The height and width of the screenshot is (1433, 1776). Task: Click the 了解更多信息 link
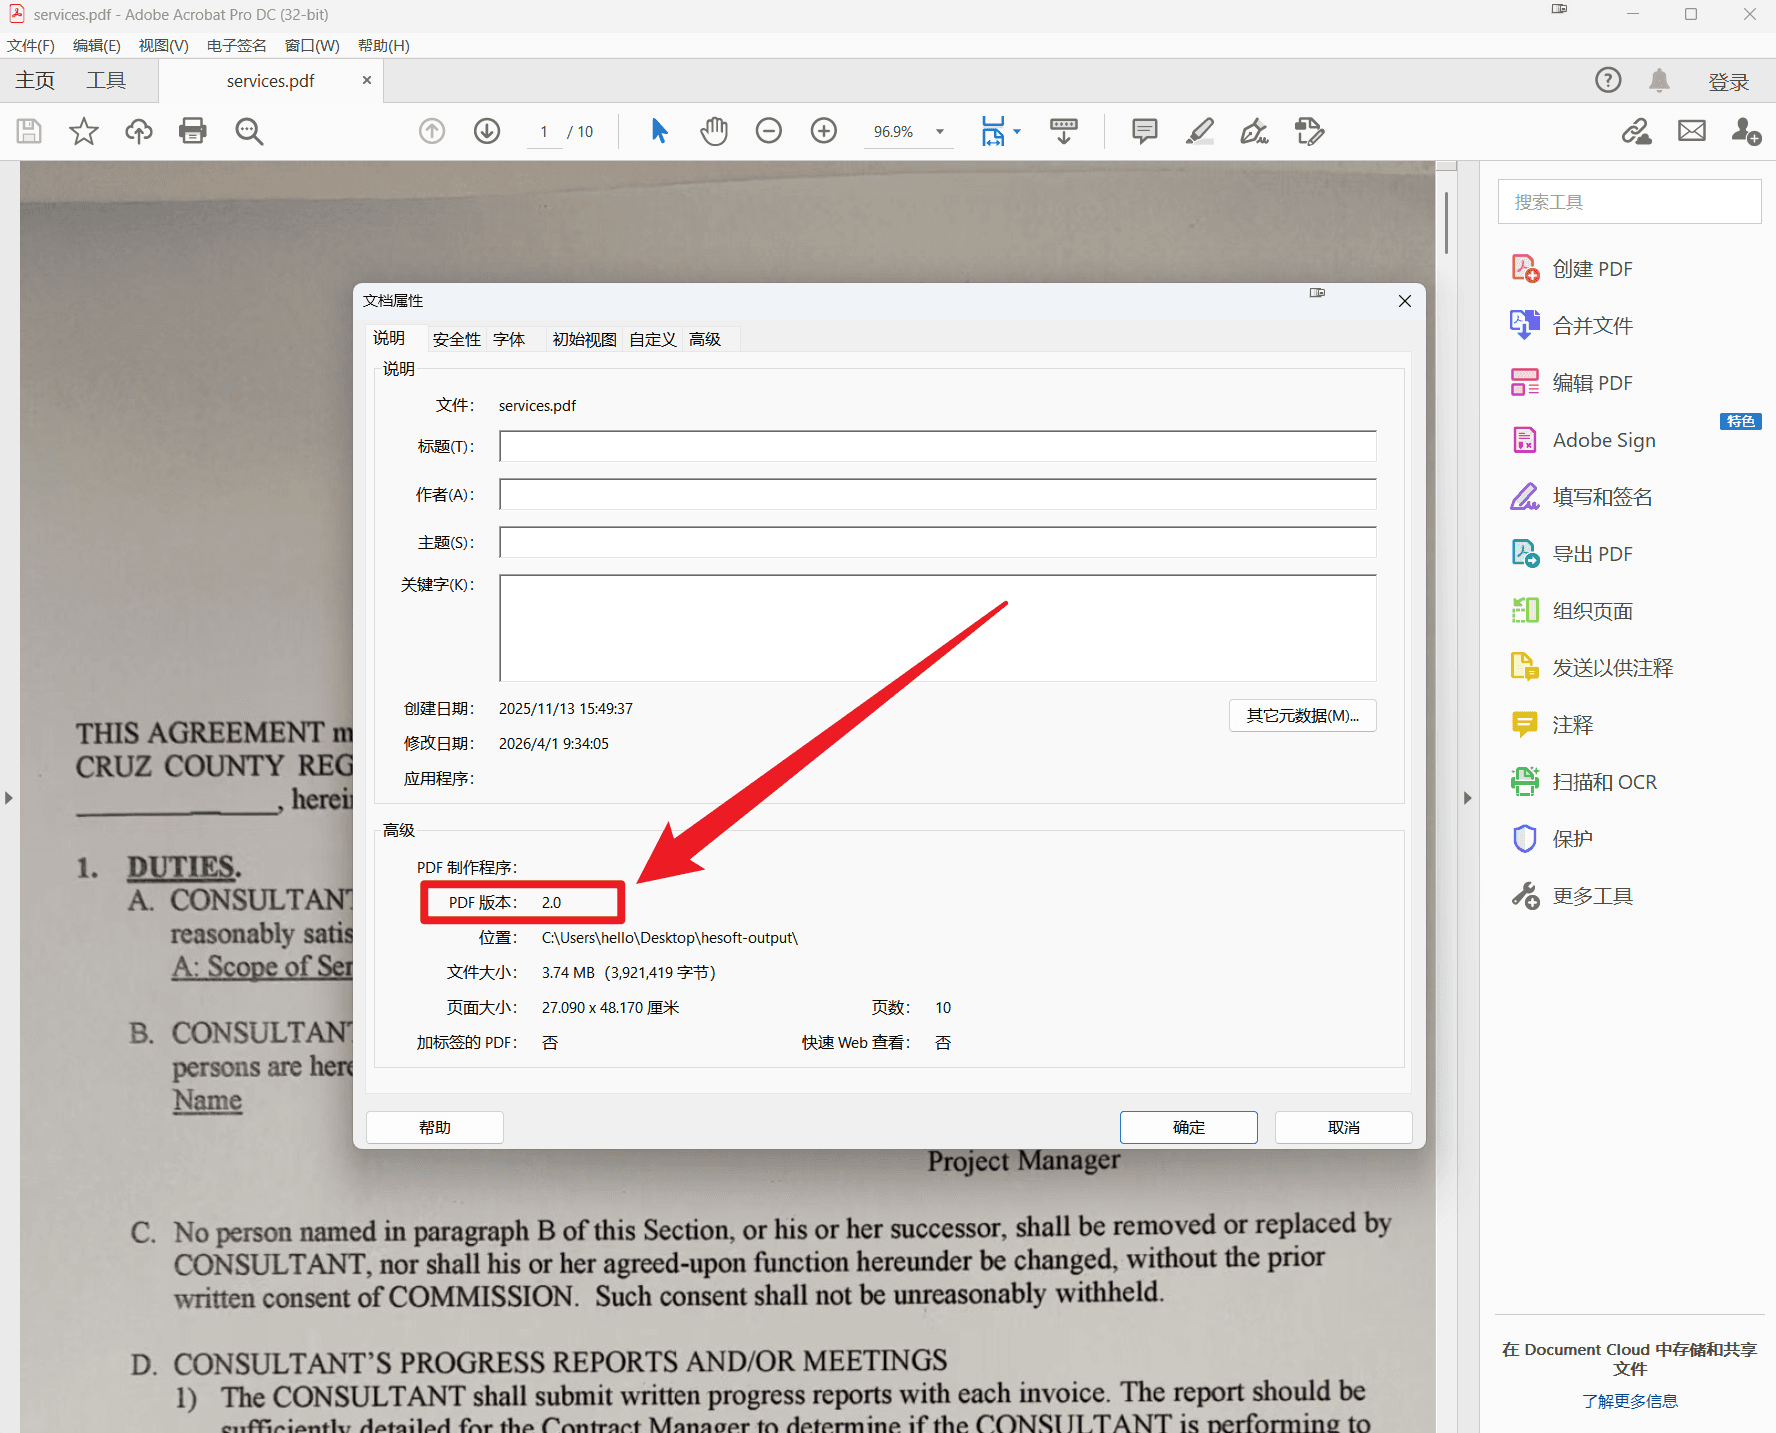coord(1629,1401)
